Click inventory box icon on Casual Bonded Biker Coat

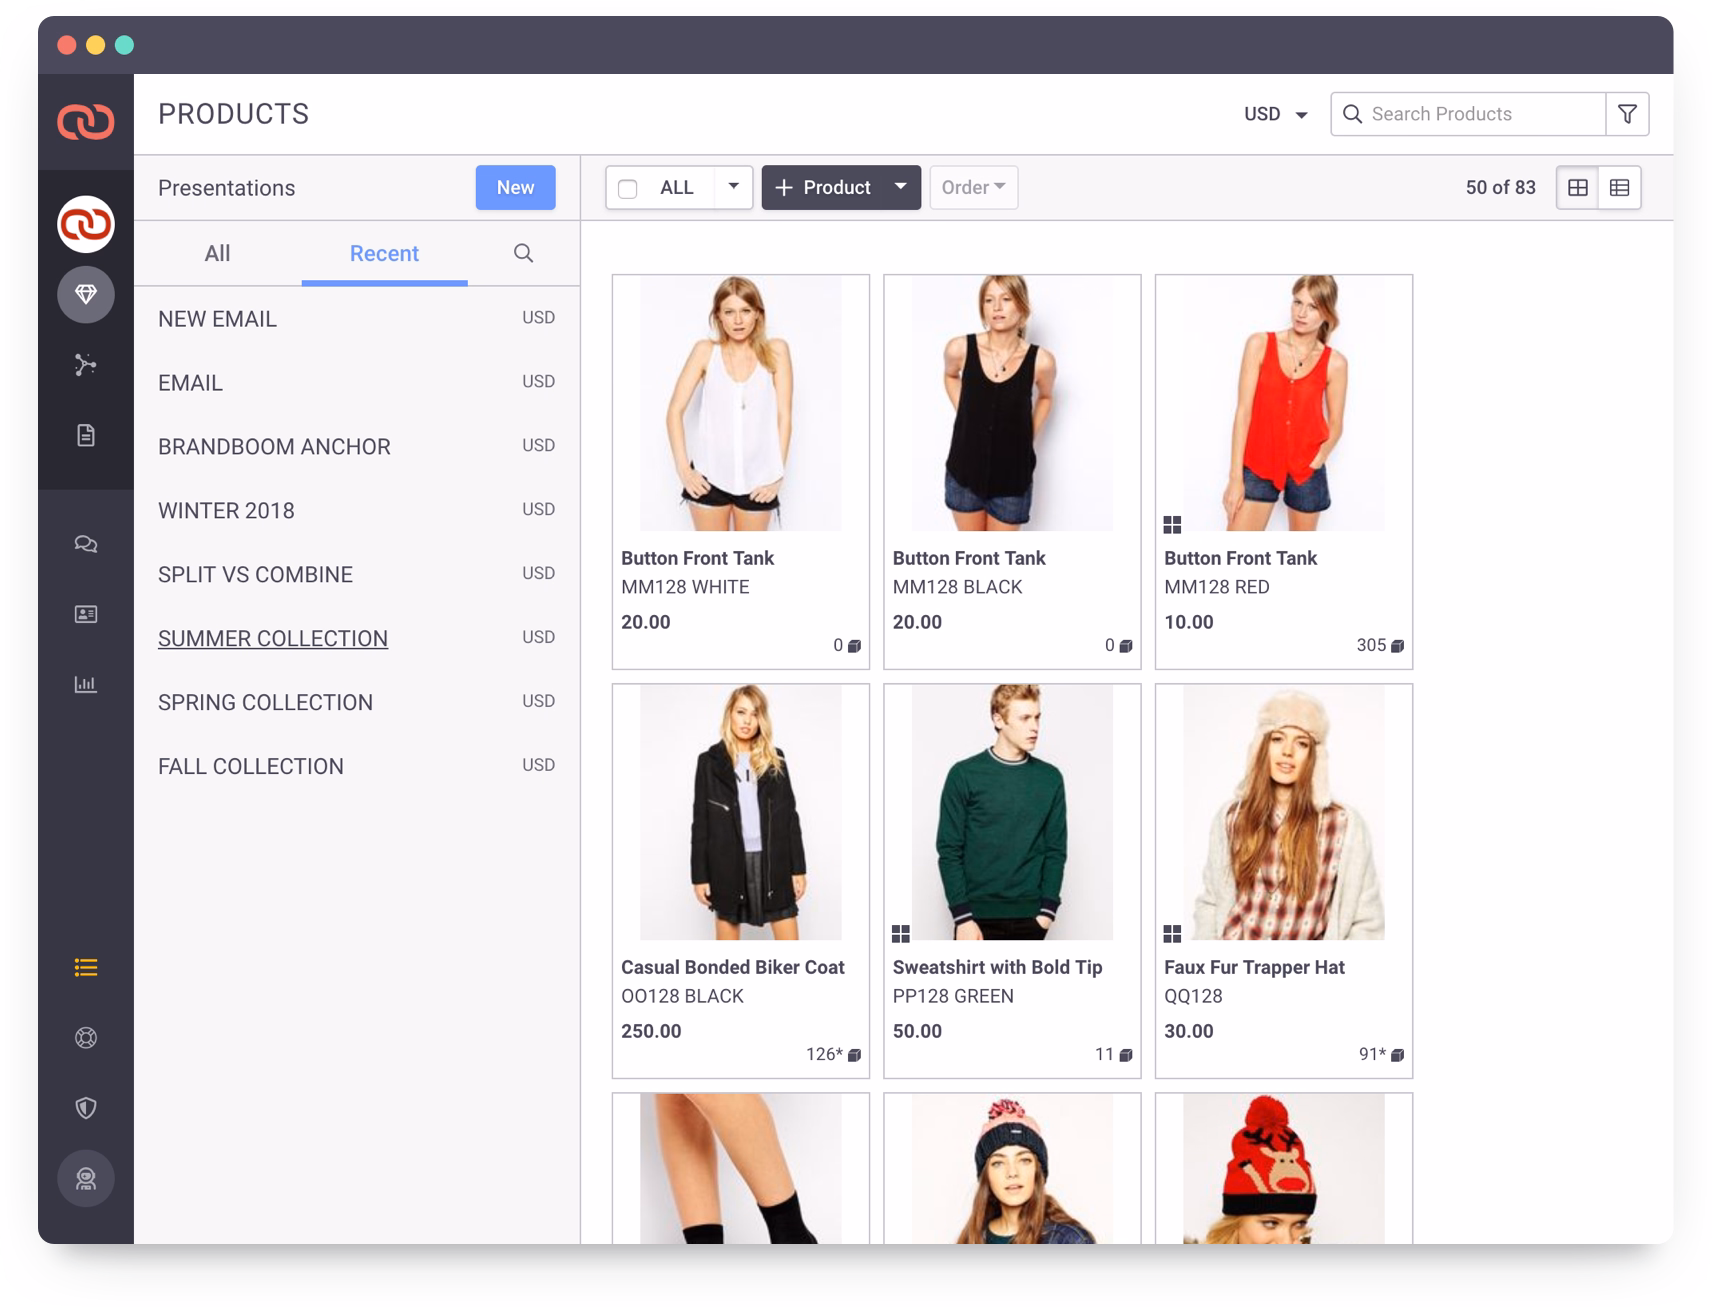click(x=854, y=1055)
